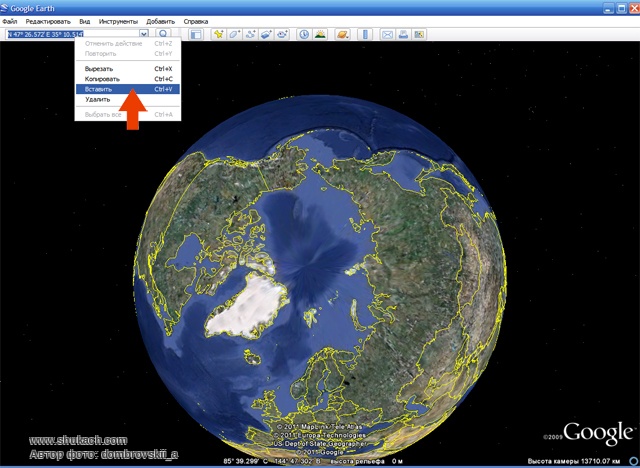The image size is (640, 468).
Task: Minimize the Google Earth window
Action: tap(609, 8)
